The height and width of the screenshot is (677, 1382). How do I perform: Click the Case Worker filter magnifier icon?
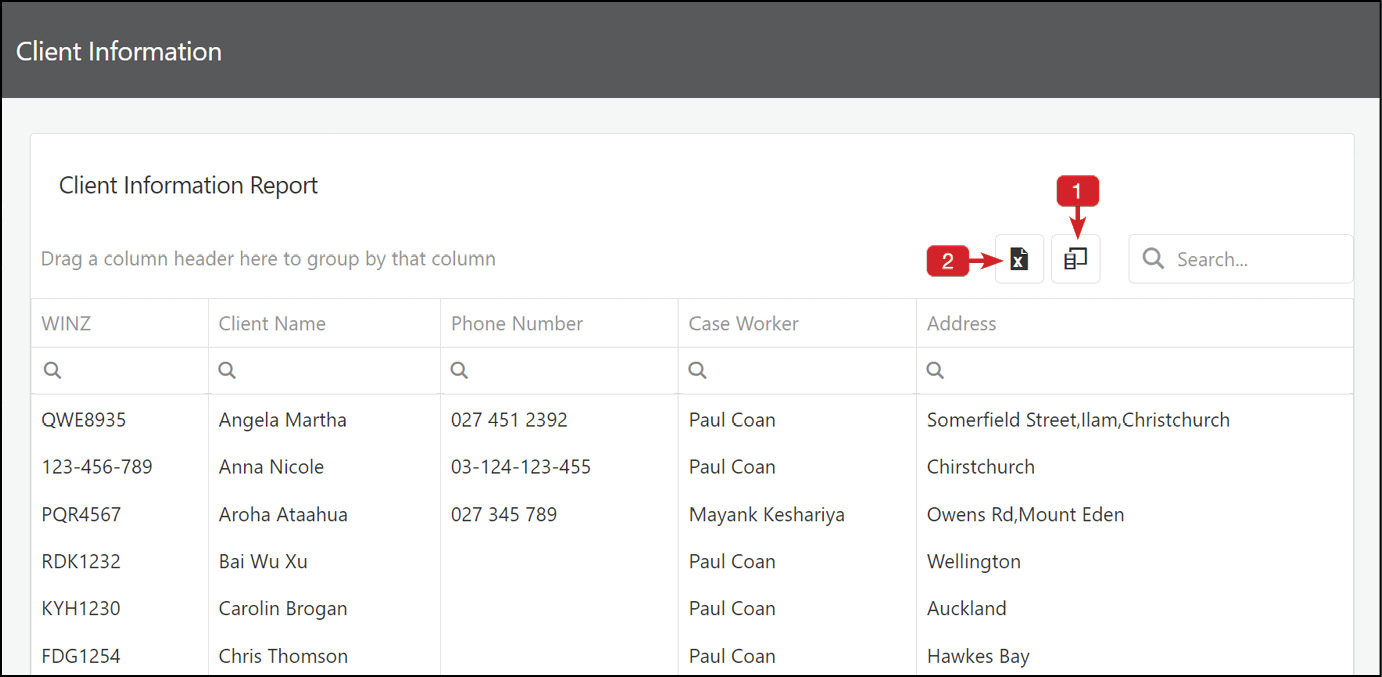click(x=696, y=369)
